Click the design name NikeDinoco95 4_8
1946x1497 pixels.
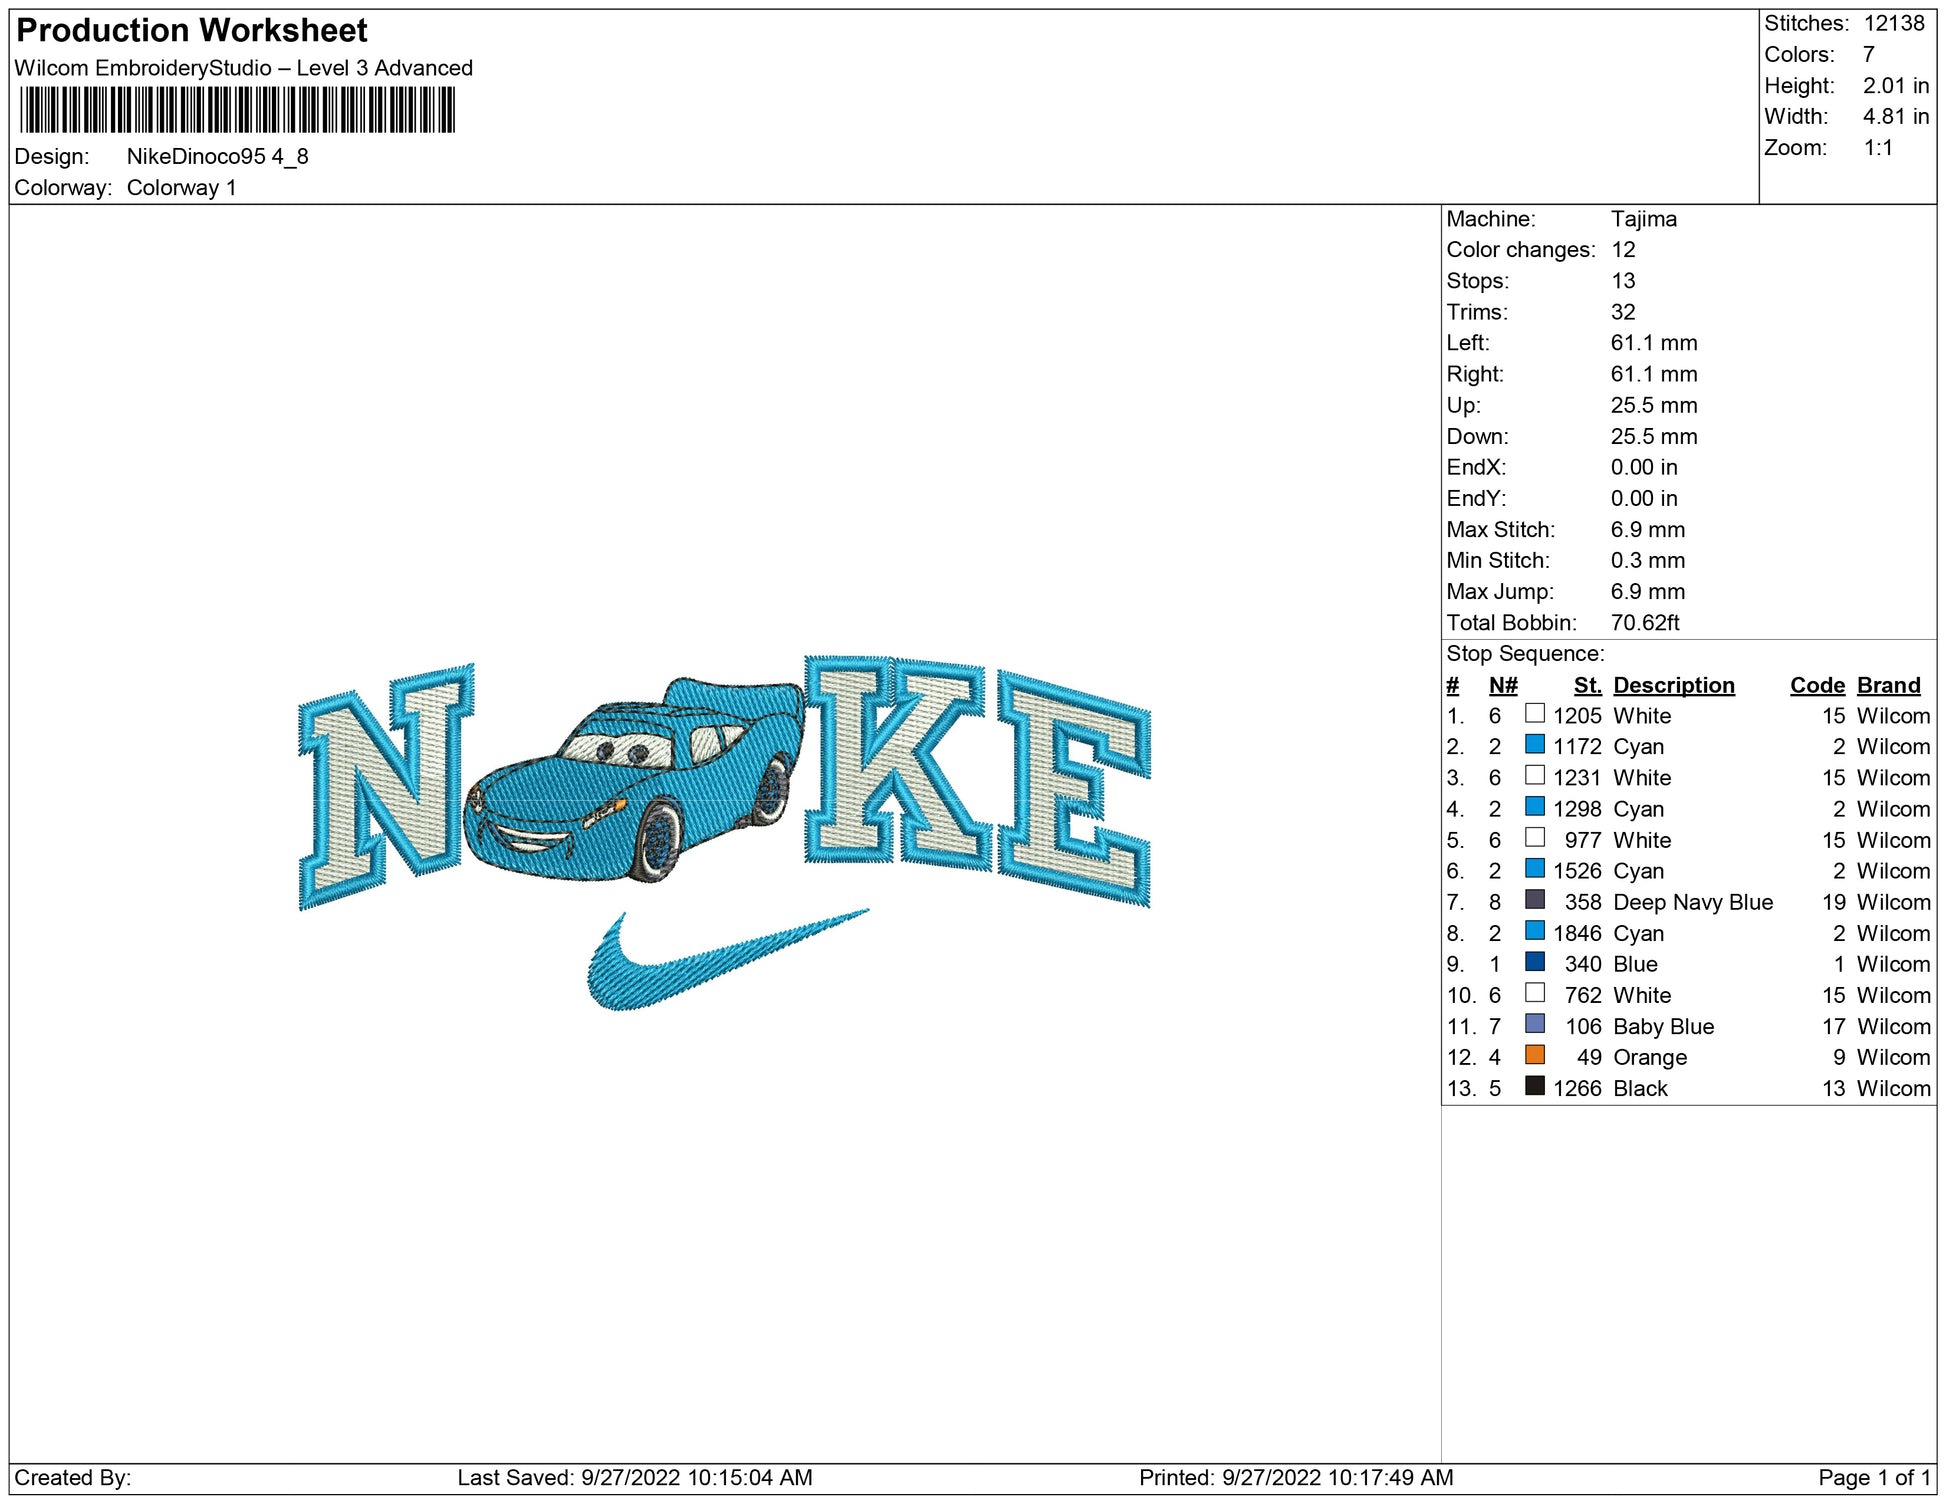[x=217, y=157]
